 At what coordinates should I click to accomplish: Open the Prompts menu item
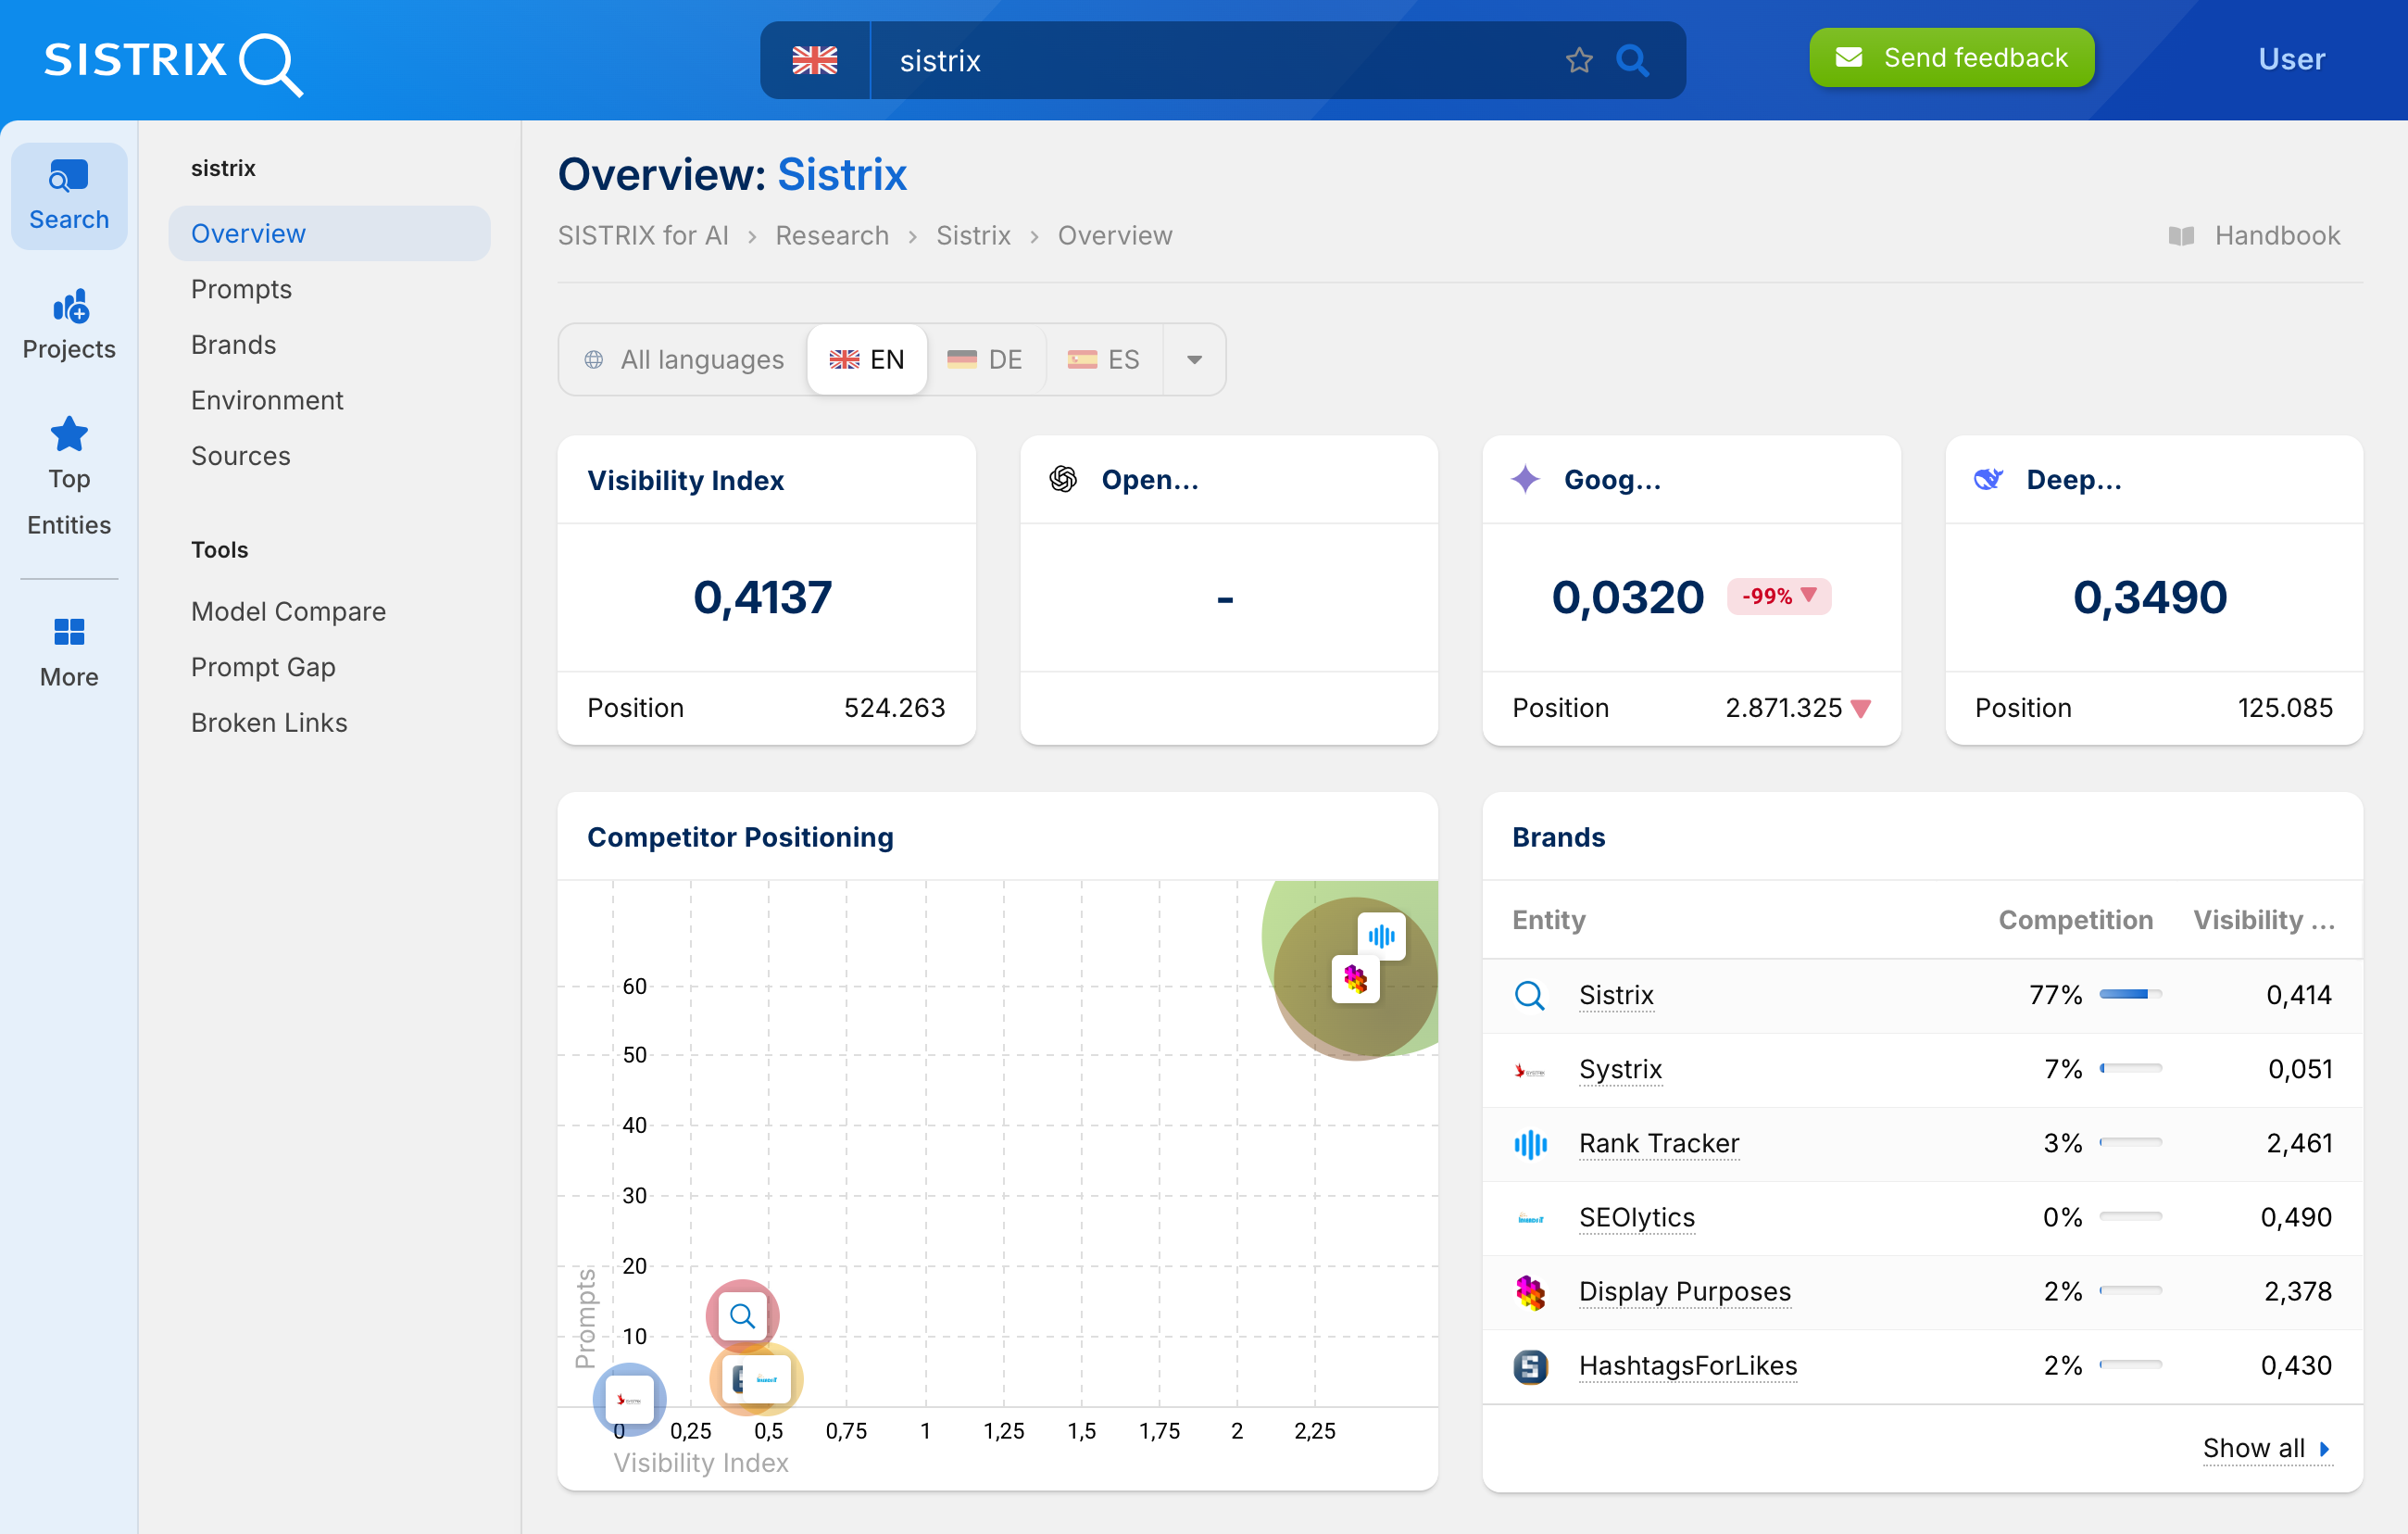[241, 289]
